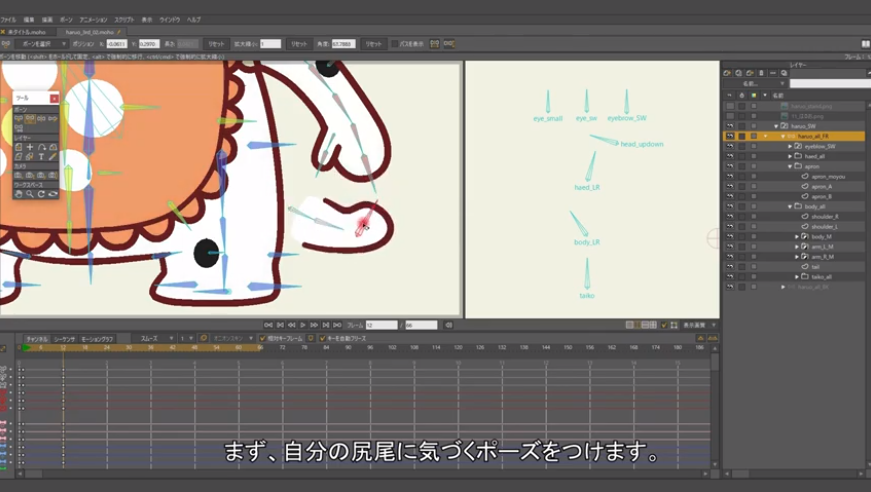
Task: Collapse the body_all layer group
Action: [x=790, y=207]
